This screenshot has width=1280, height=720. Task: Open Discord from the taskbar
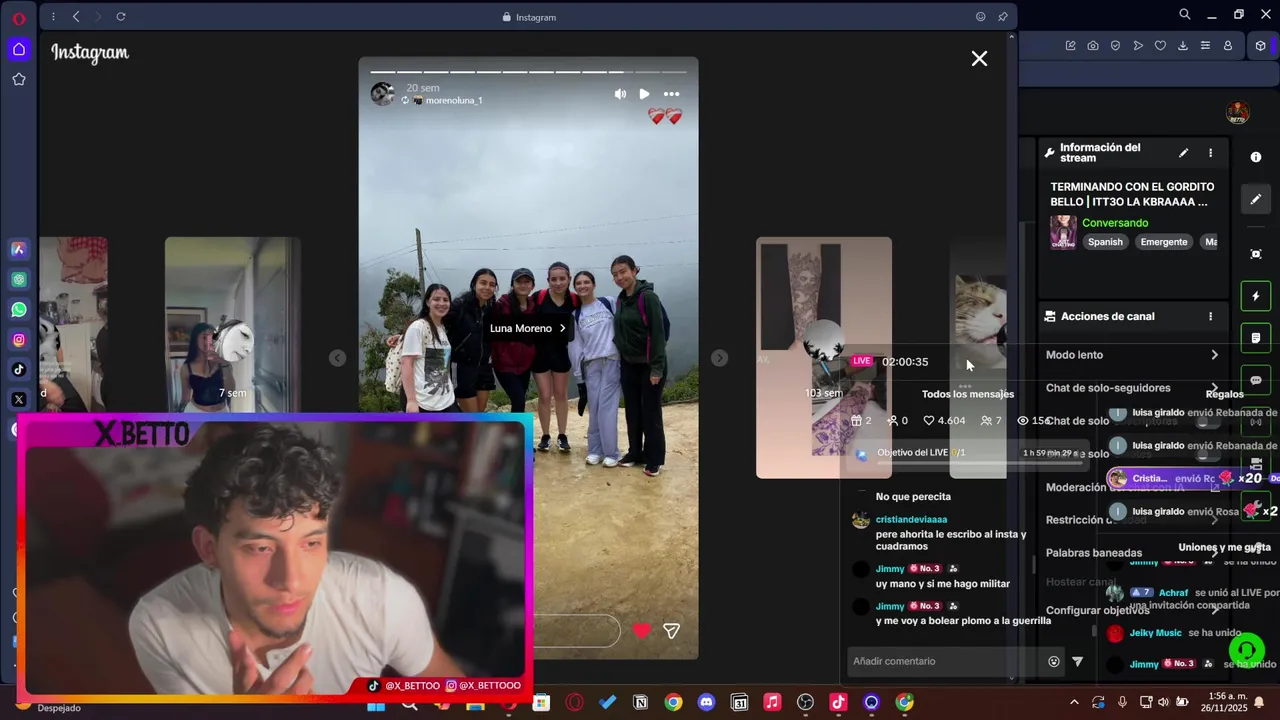pos(706,703)
